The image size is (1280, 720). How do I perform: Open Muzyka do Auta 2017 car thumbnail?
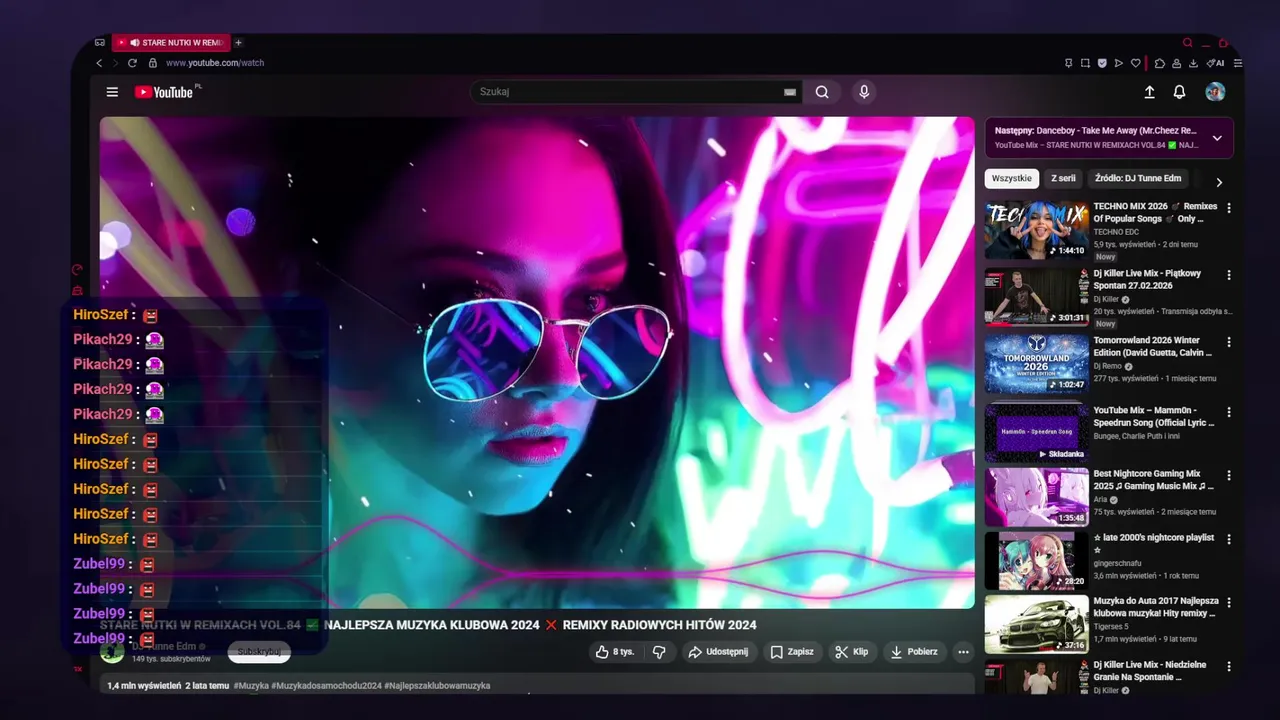tap(1036, 624)
